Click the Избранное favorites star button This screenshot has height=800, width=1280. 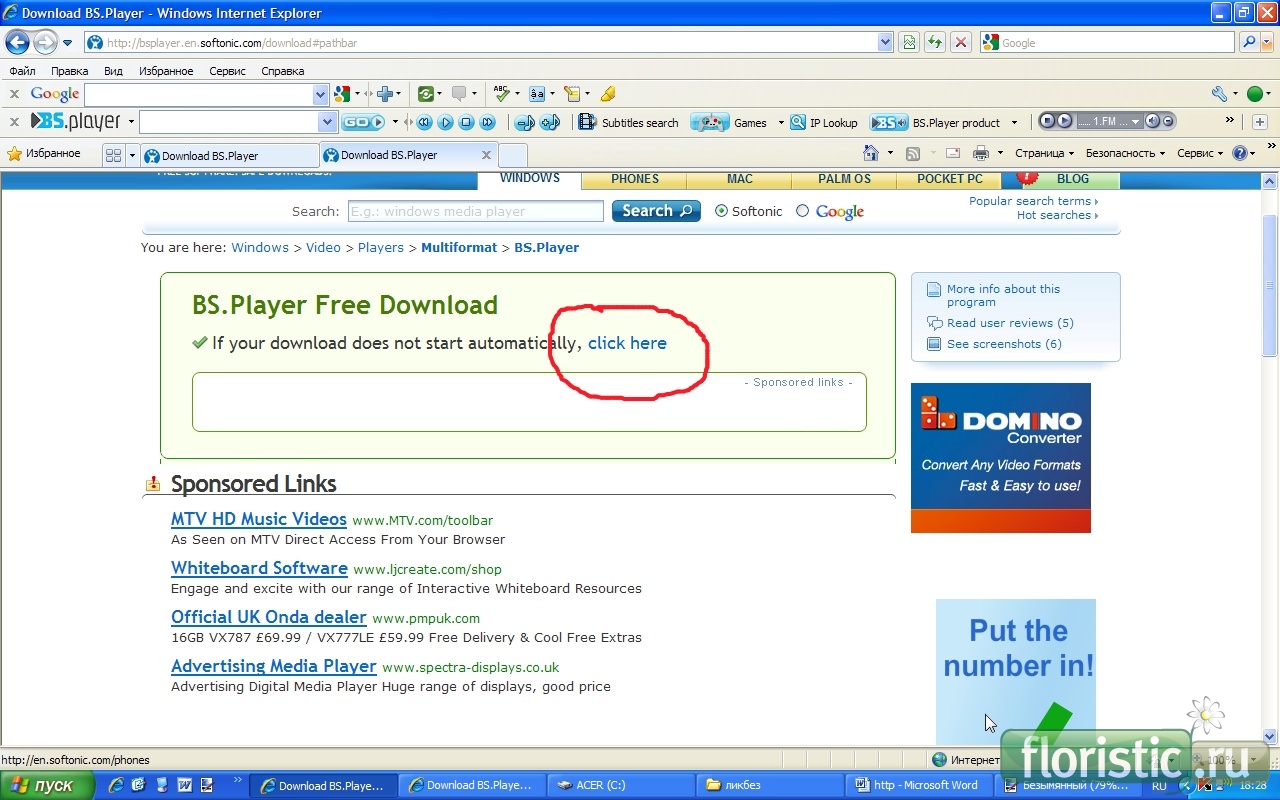(44, 153)
